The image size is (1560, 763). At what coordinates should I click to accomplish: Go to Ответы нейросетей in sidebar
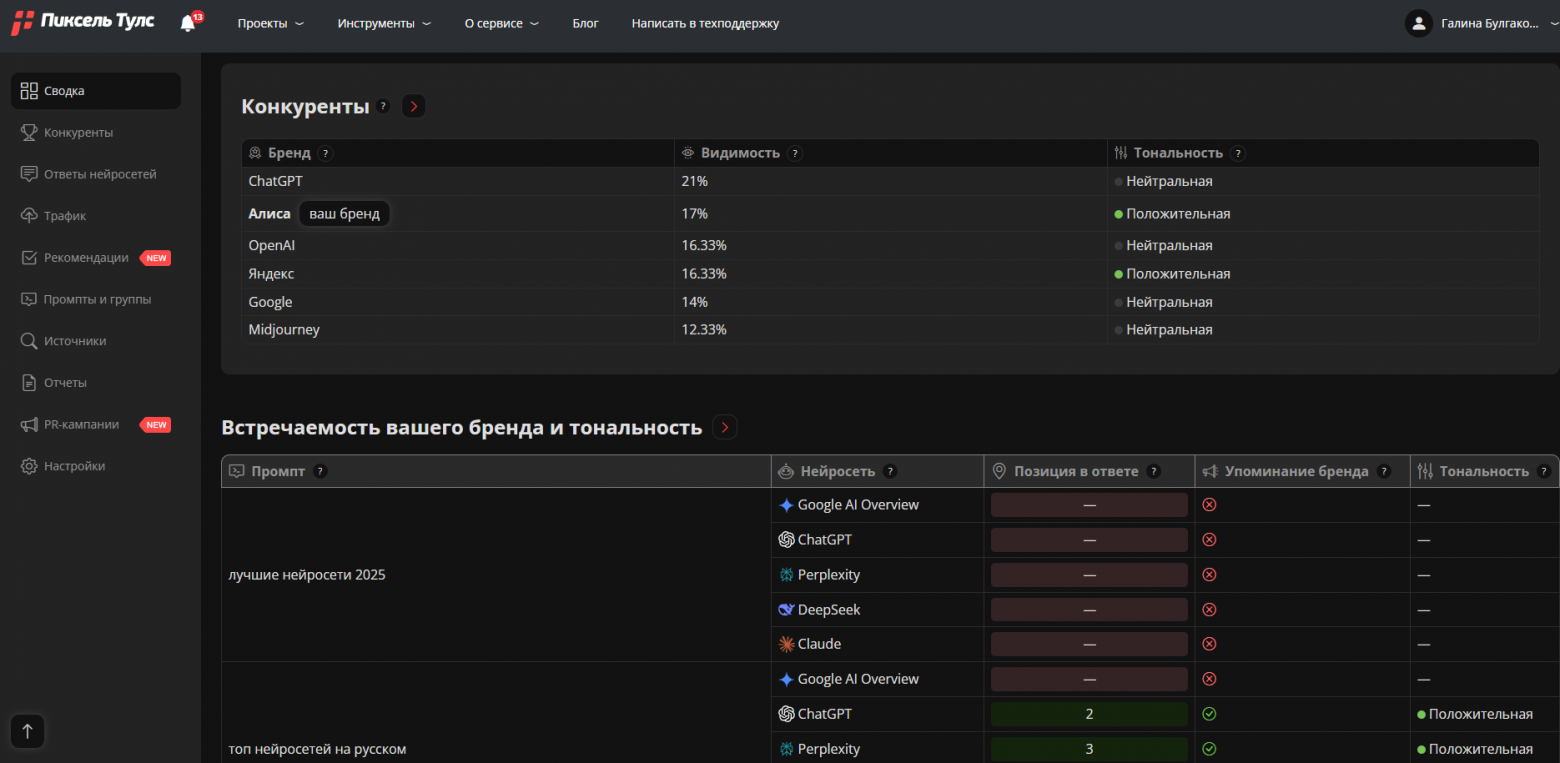point(100,174)
